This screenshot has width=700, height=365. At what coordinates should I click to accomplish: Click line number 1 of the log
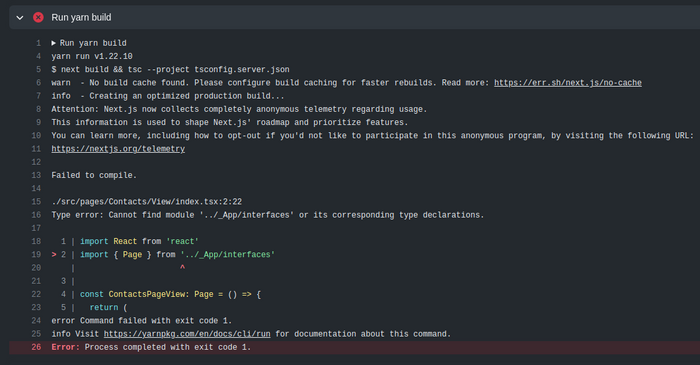38,43
